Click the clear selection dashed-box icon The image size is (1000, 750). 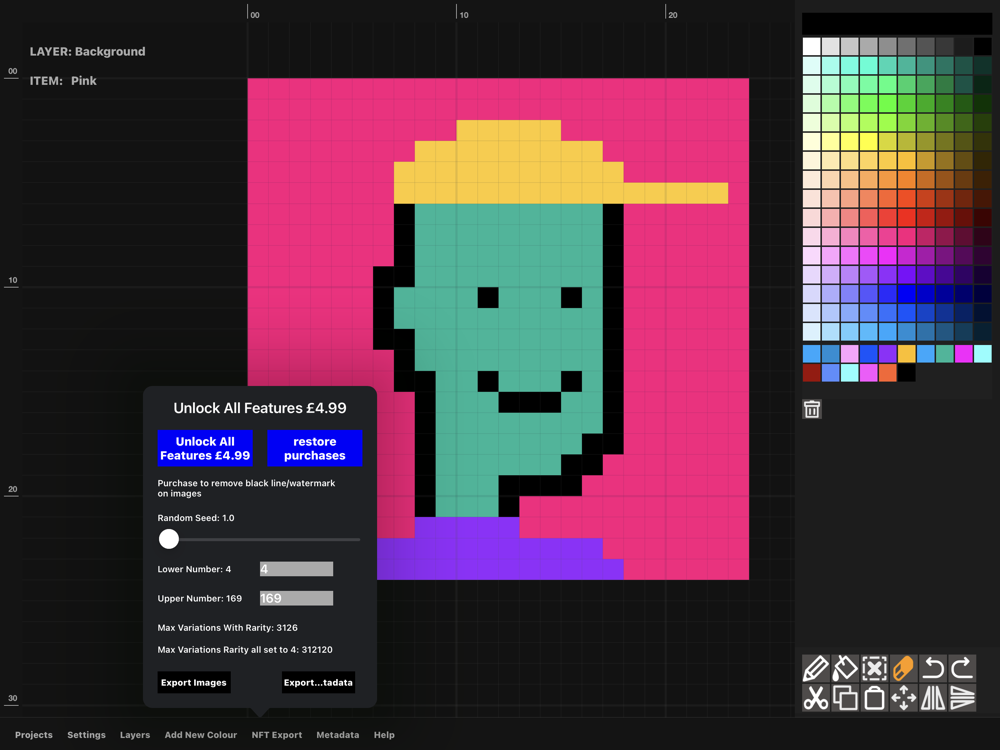click(874, 668)
